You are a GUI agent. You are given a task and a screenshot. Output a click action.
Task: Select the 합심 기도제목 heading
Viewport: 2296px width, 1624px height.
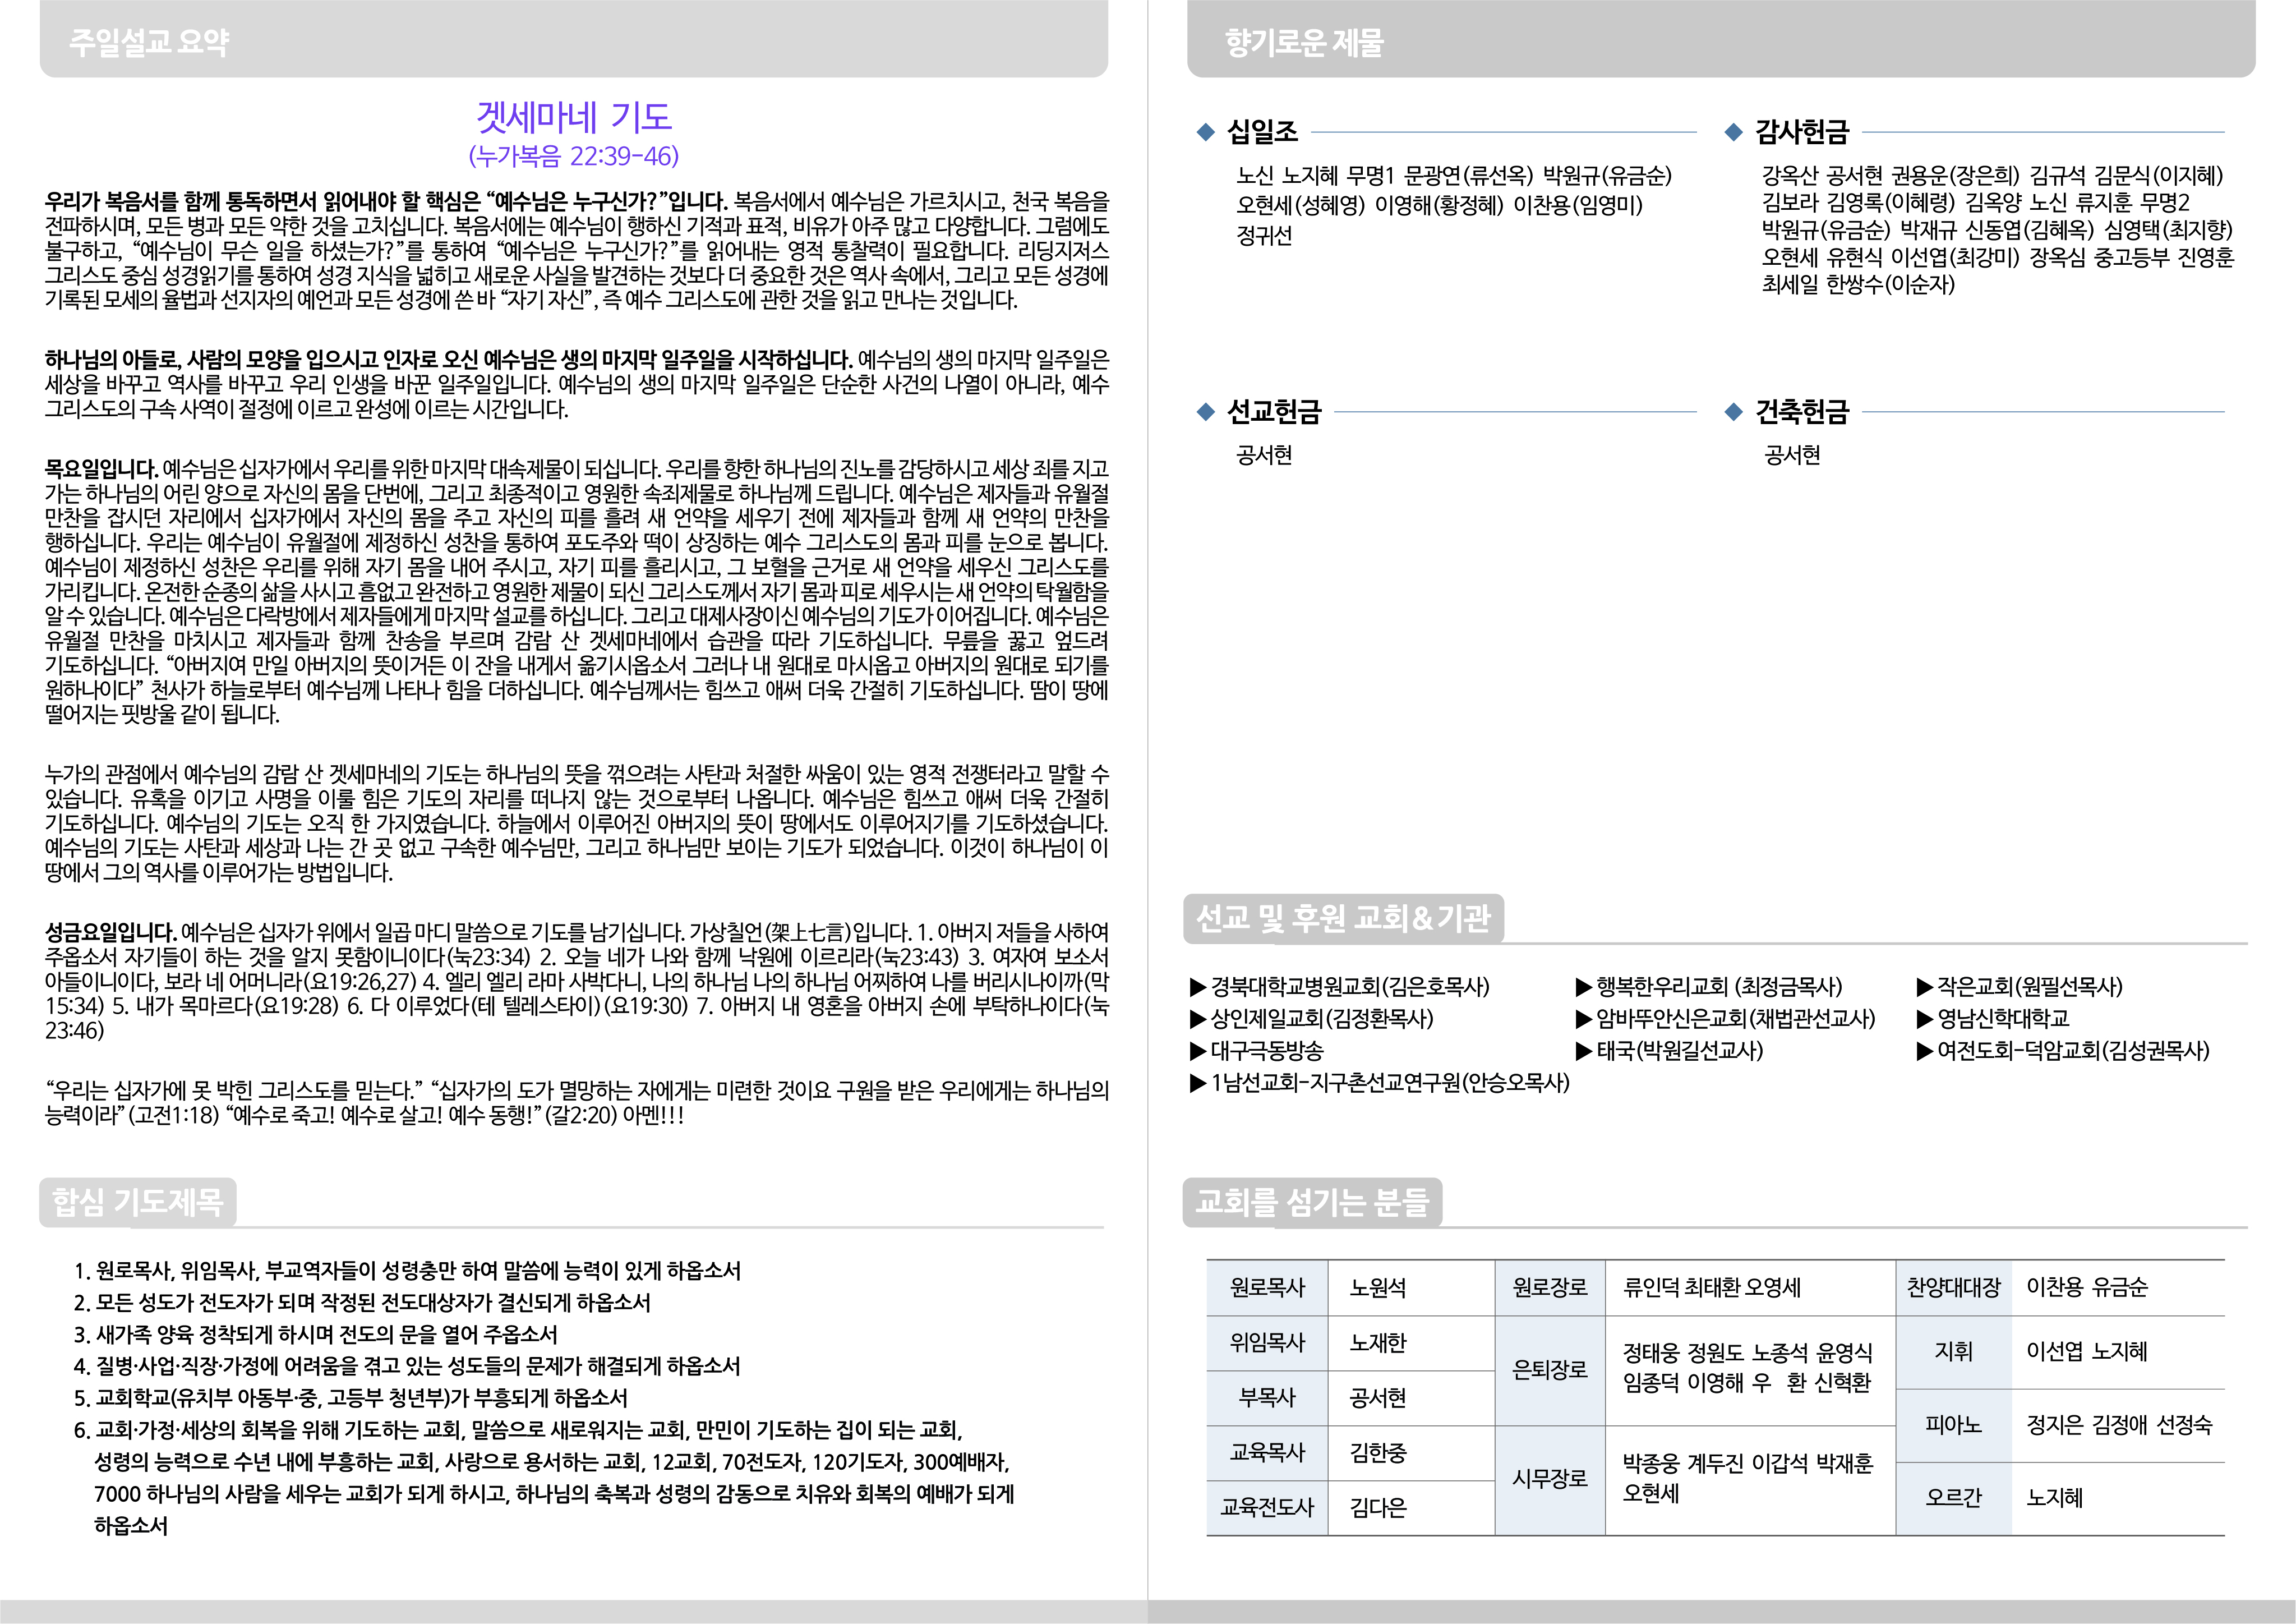pos(138,1202)
